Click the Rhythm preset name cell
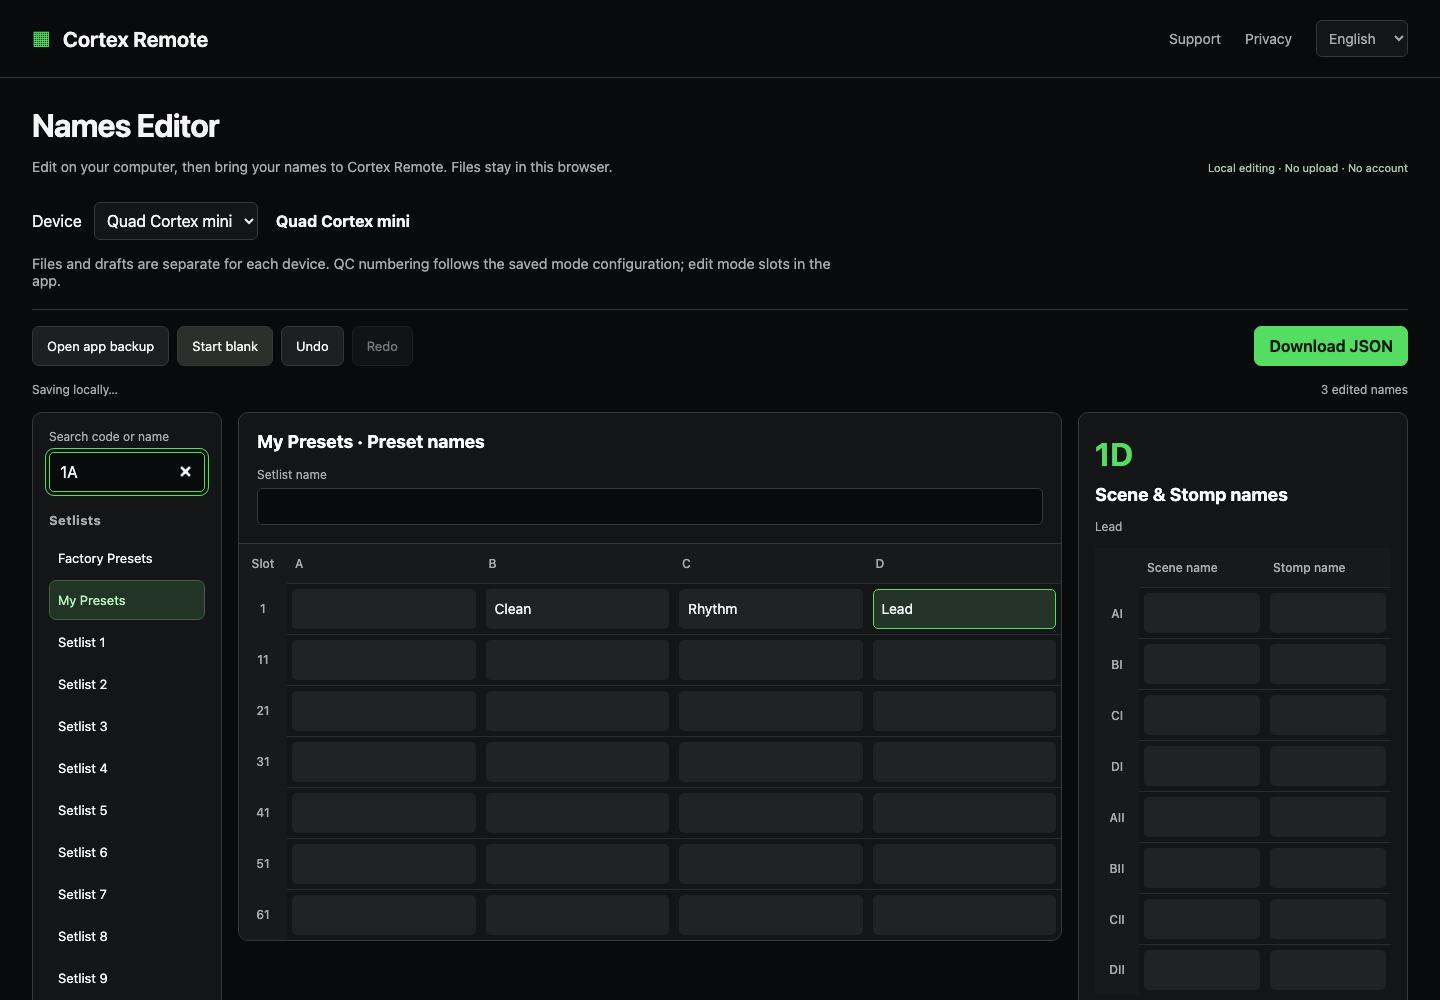Screen dimensions: 1440x1000 tap(771, 609)
